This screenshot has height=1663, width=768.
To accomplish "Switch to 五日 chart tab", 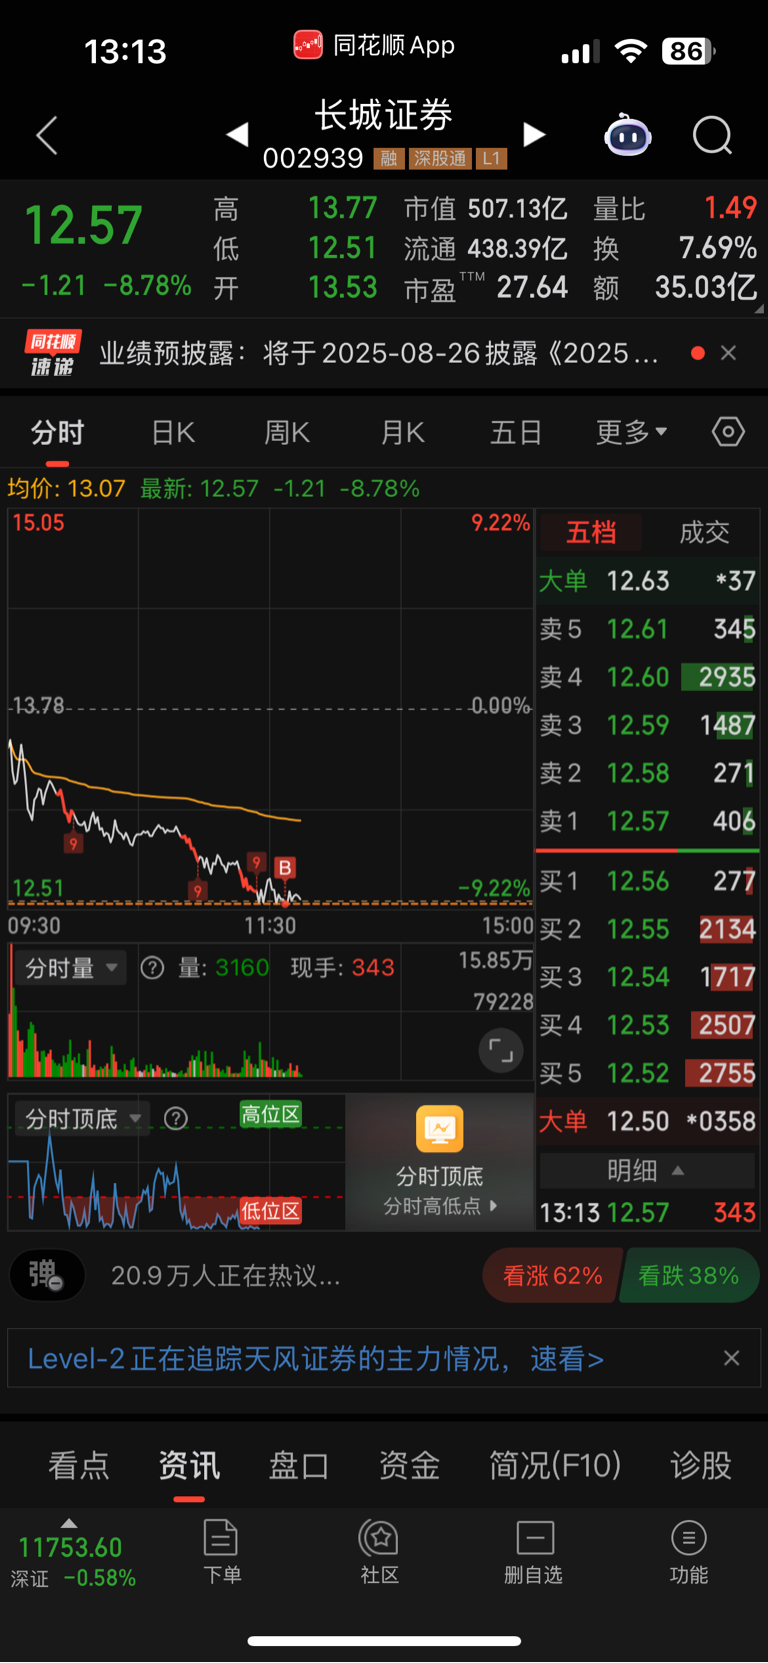I will pyautogui.click(x=516, y=433).
